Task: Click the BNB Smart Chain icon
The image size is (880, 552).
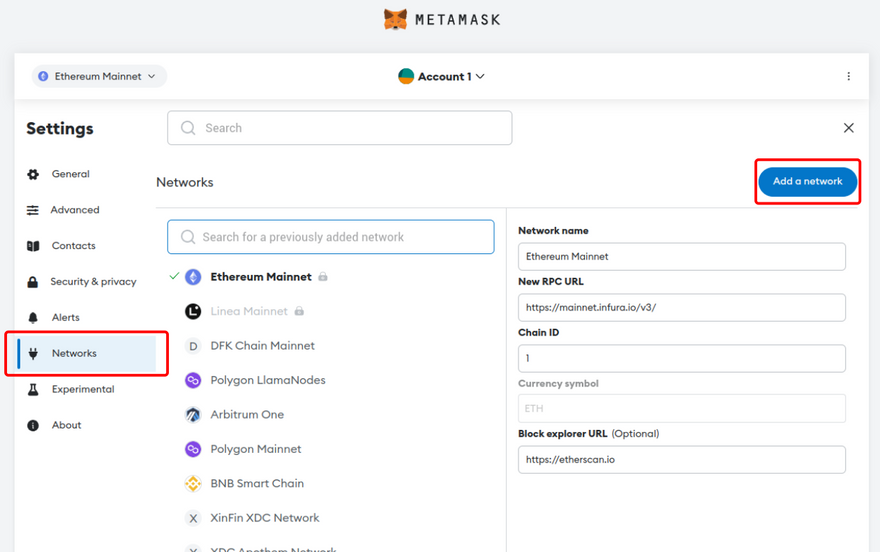Action: [193, 484]
